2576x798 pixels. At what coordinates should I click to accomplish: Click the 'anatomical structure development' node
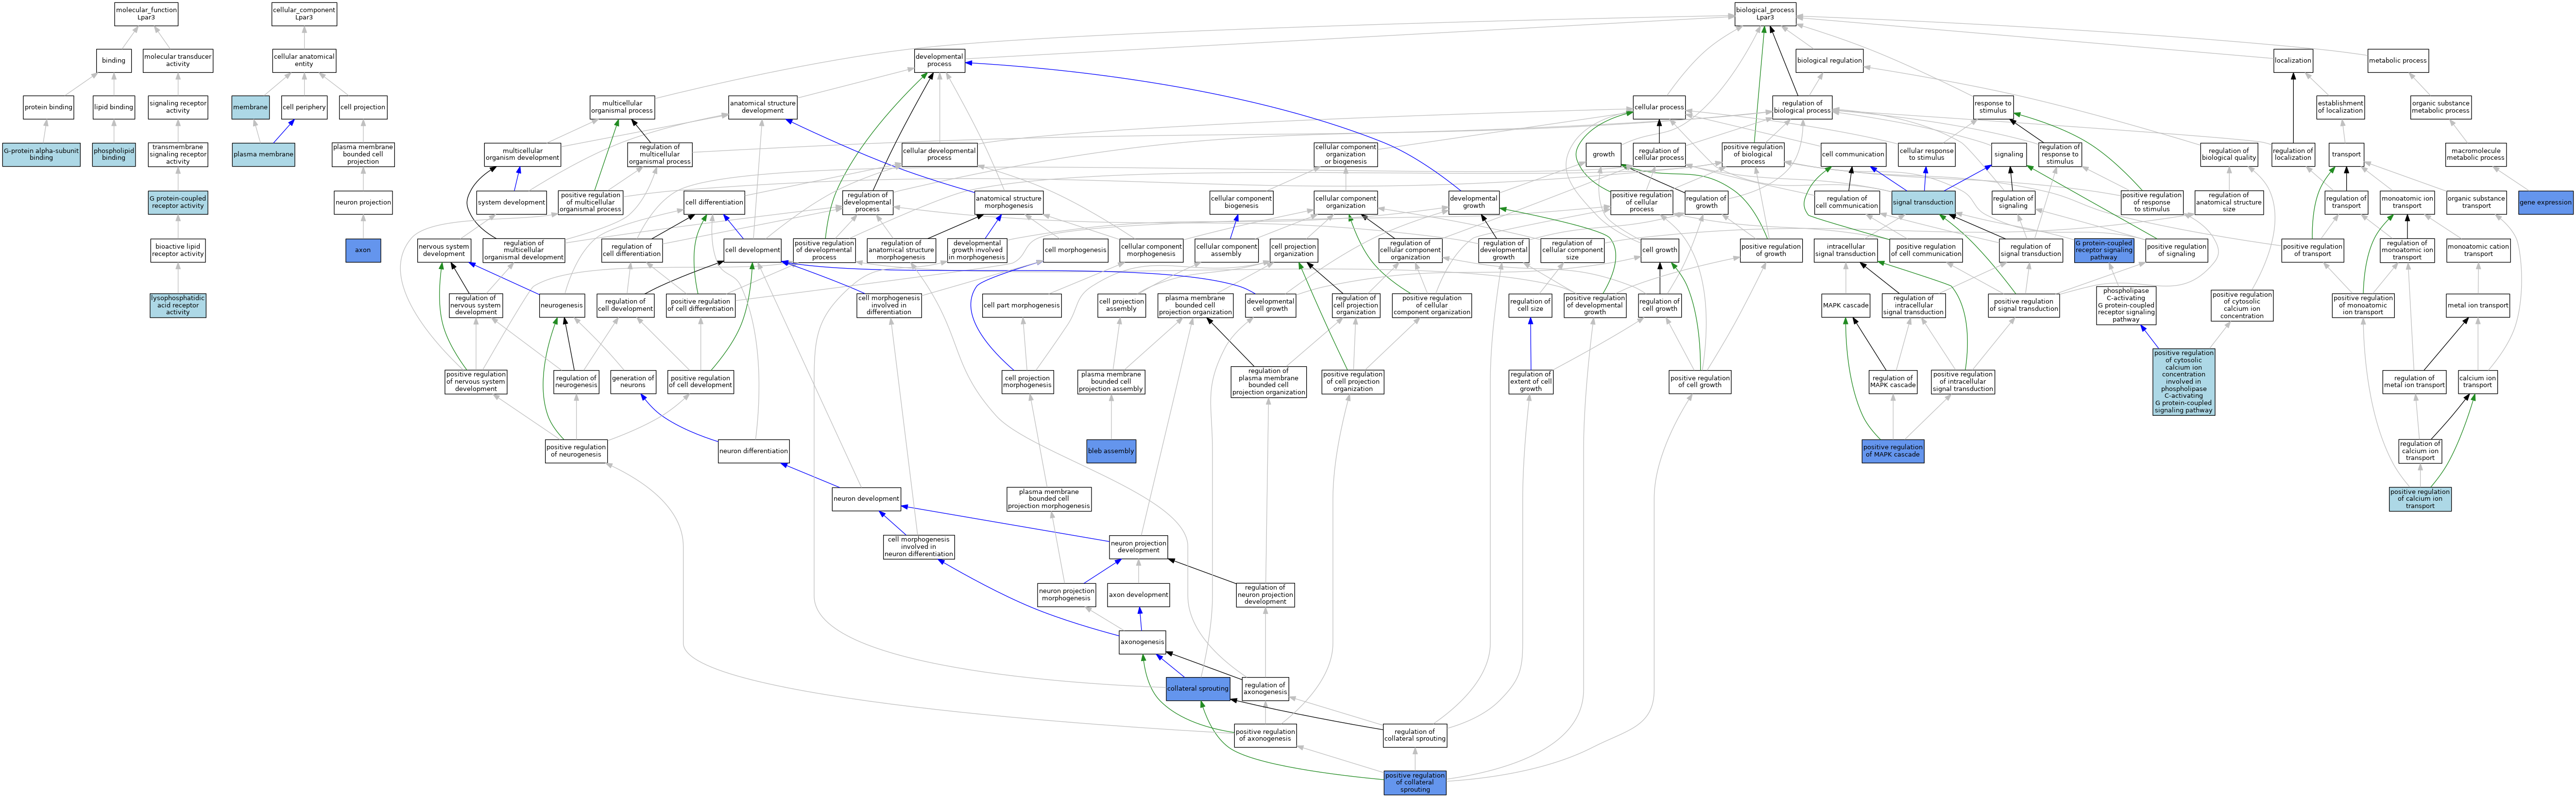point(762,107)
